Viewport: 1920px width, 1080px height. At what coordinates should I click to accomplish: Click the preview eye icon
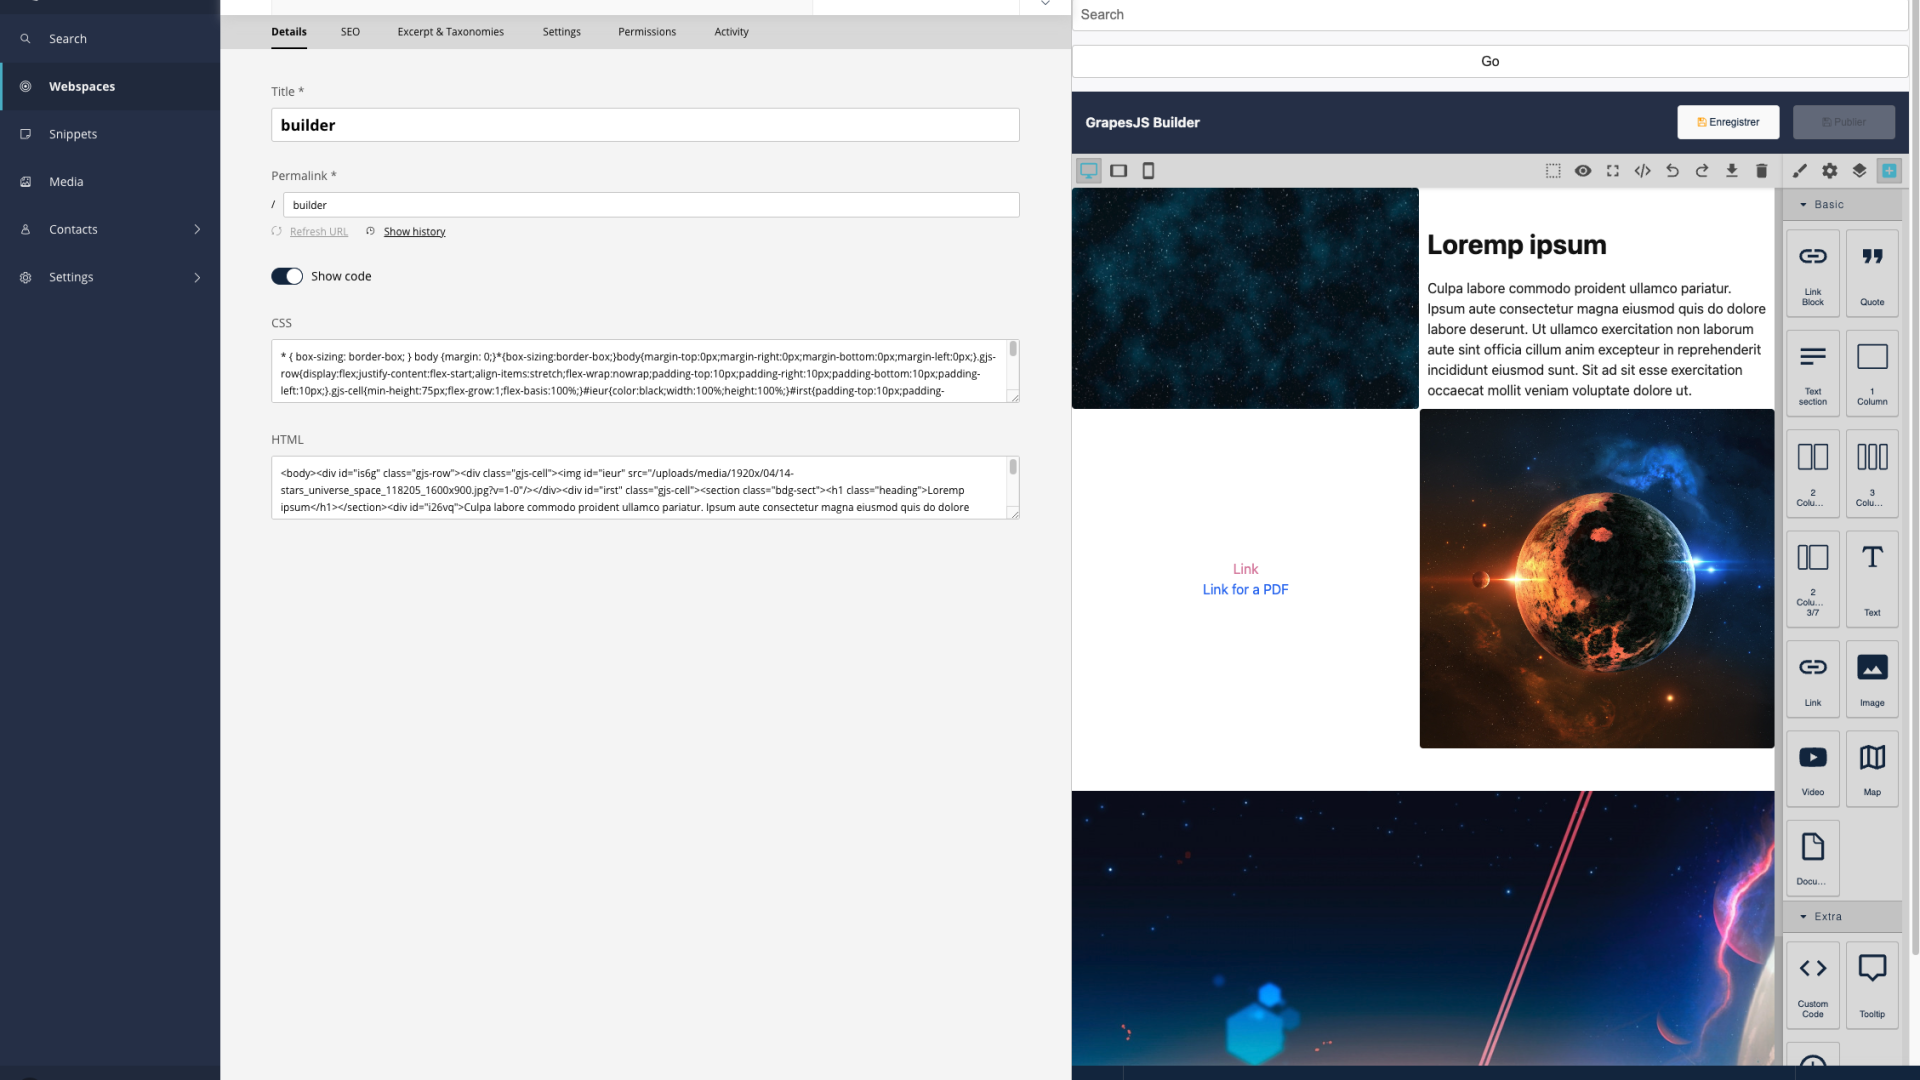(x=1583, y=171)
